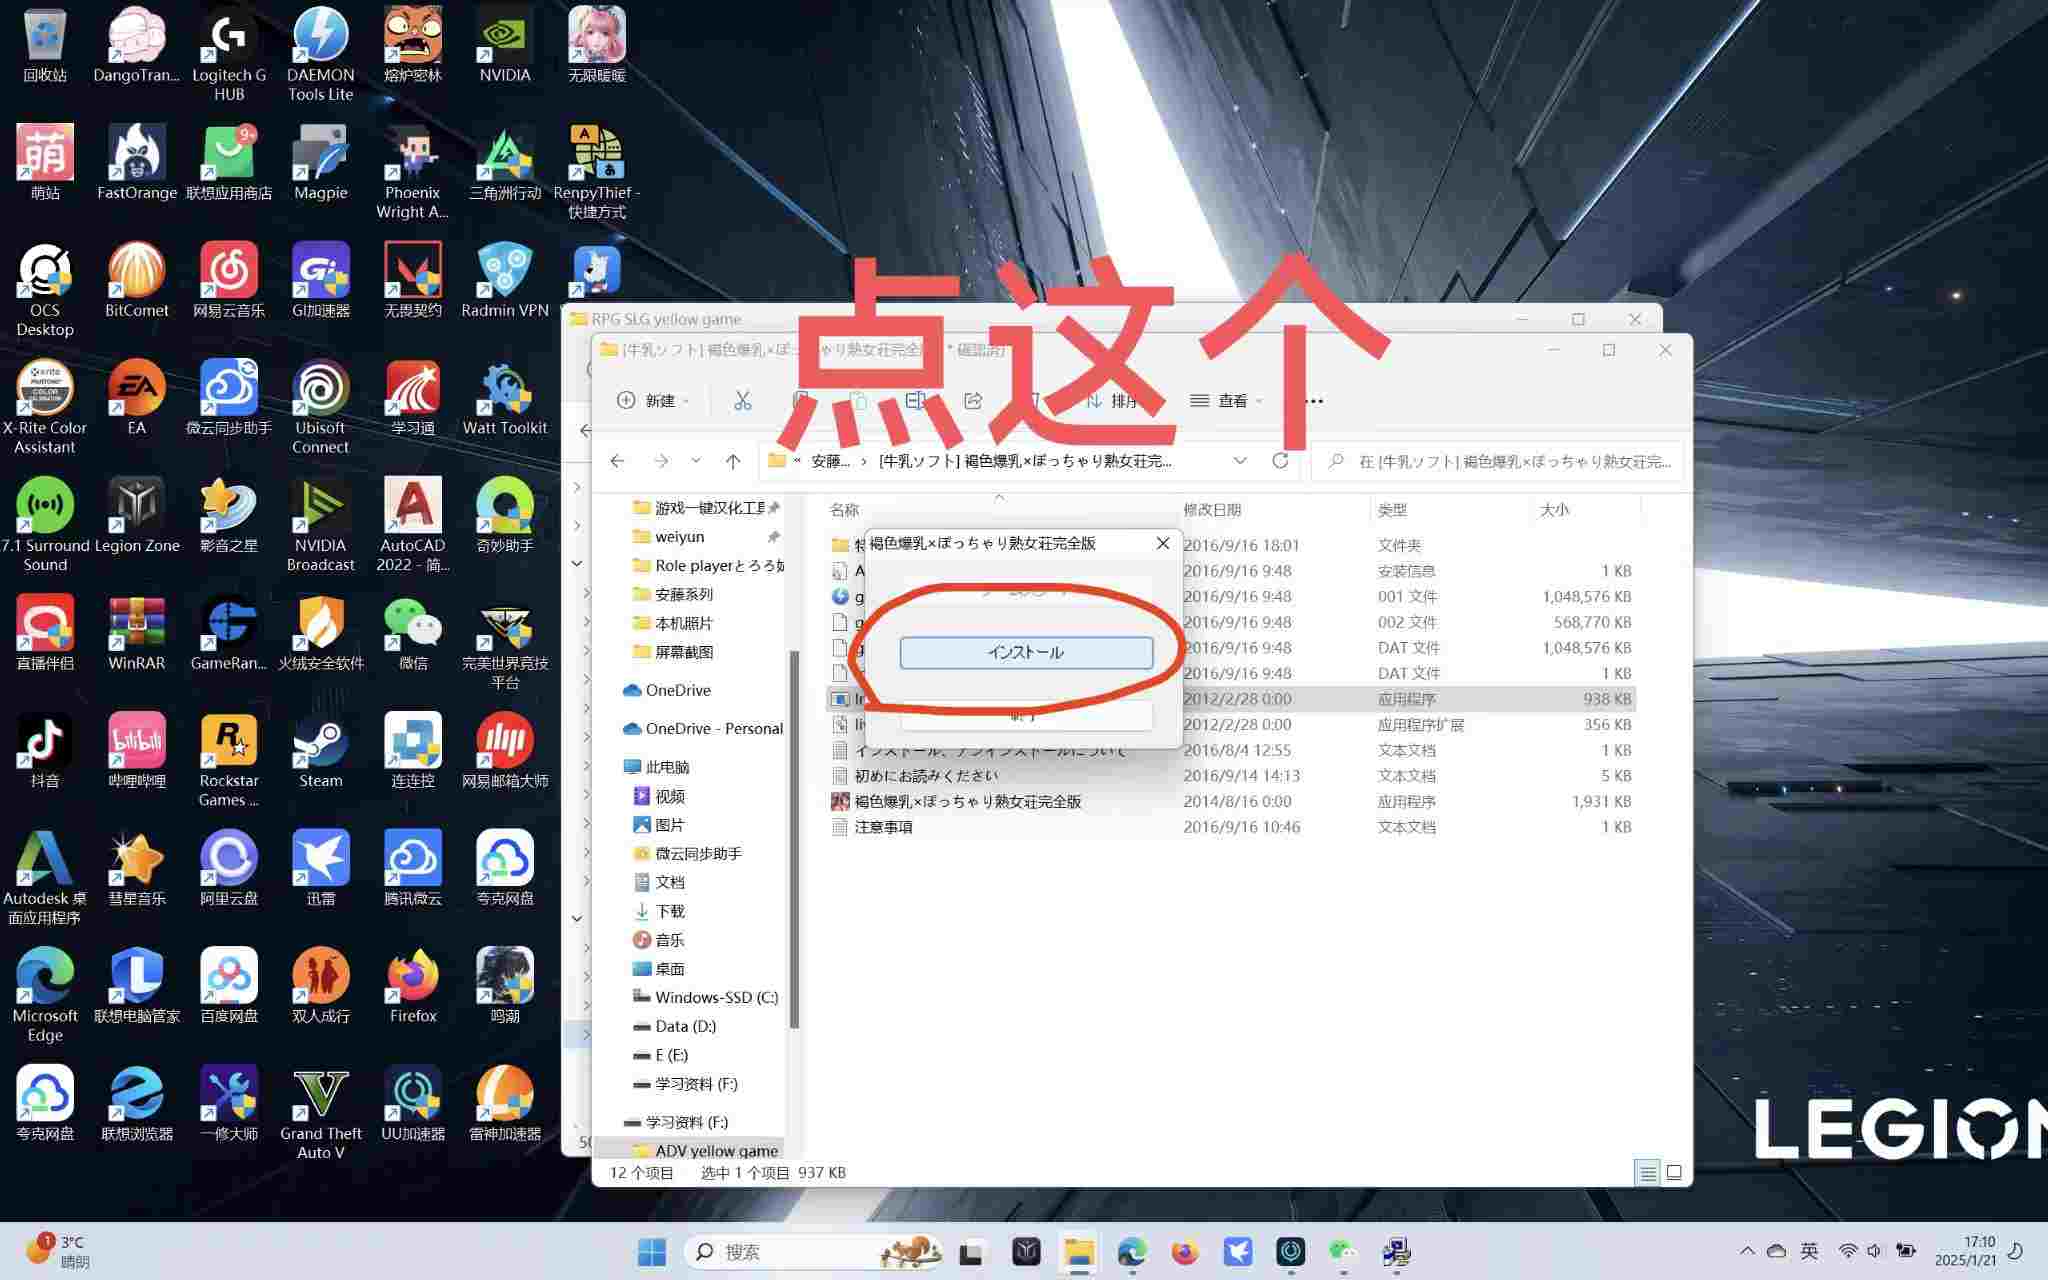Toggle large thumbnail view in status bar

click(x=1674, y=1172)
